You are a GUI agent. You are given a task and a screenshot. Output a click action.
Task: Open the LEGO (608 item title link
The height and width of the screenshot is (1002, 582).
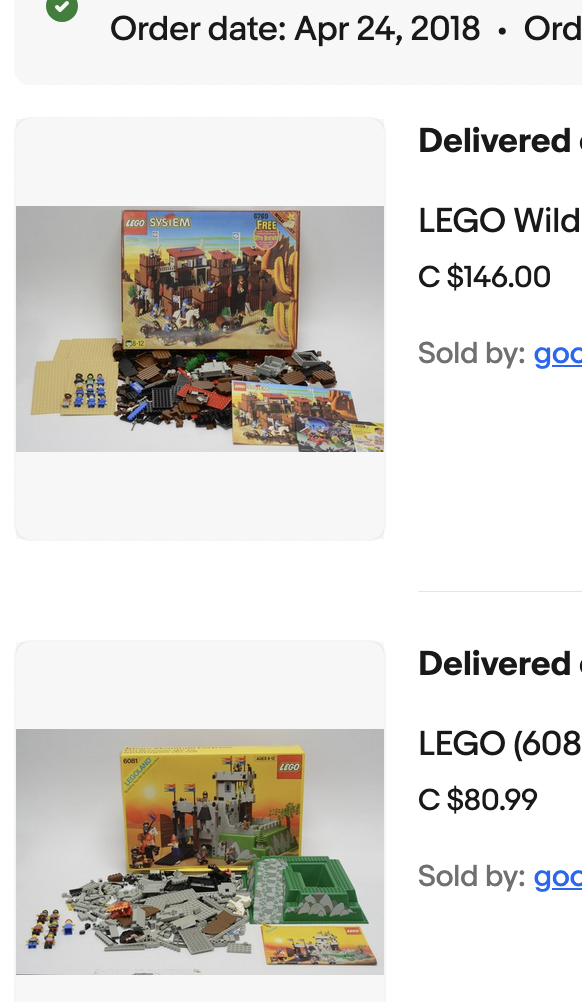500,743
